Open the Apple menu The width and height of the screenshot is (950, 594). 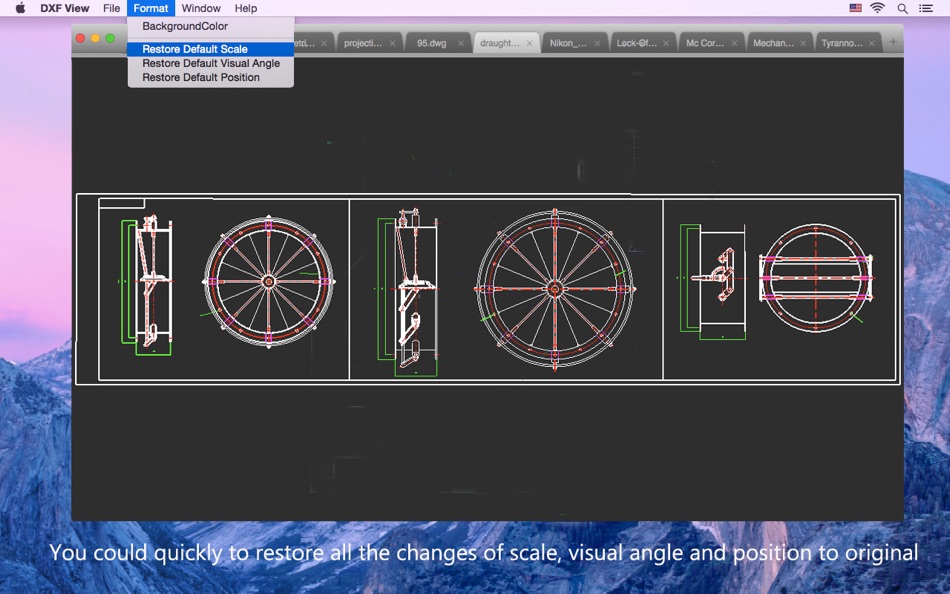point(20,8)
